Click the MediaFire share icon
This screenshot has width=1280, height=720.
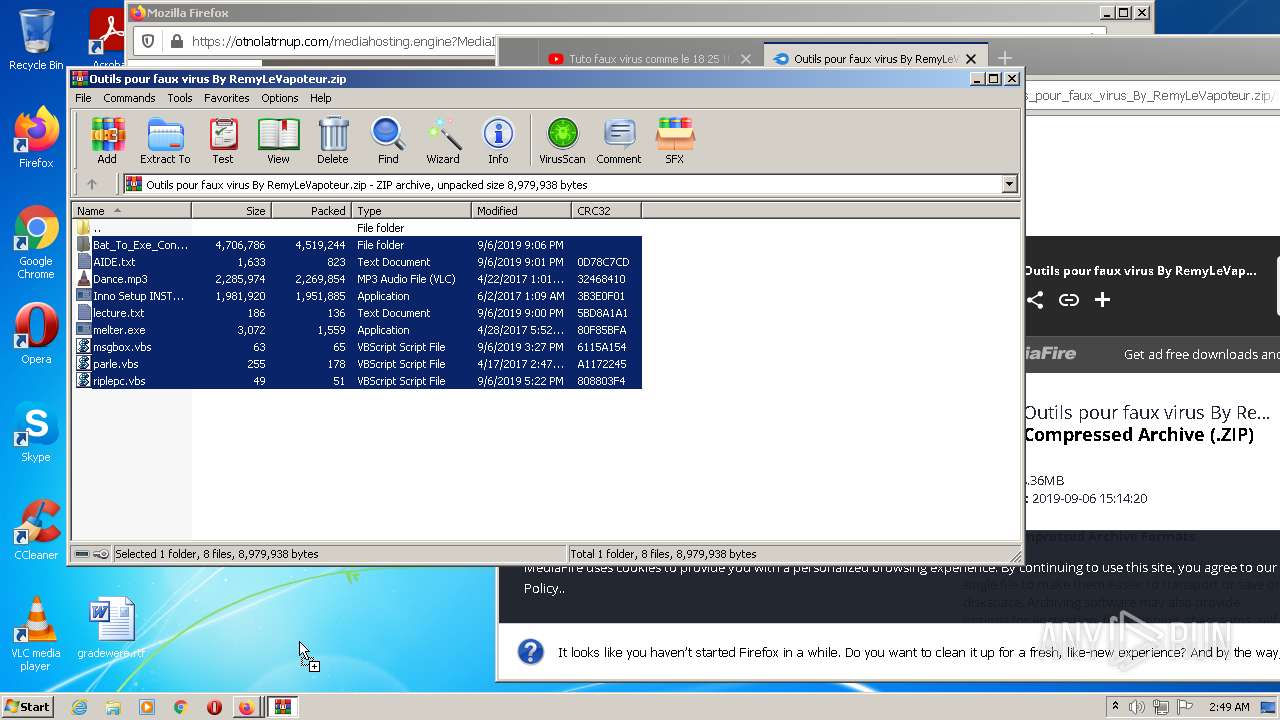pos(1035,300)
